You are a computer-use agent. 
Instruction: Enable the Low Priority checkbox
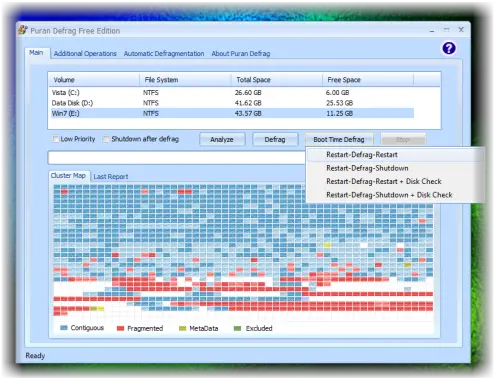click(x=55, y=139)
